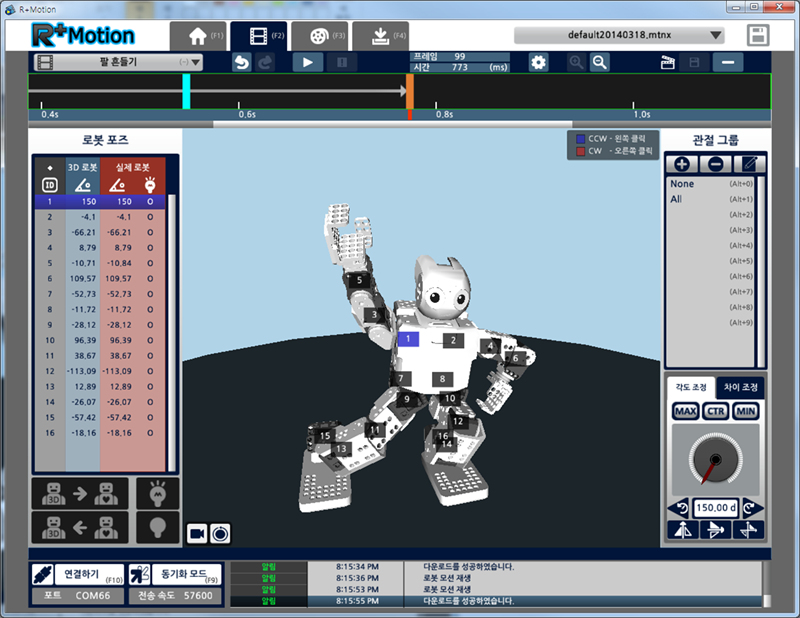Image resolution: width=800 pixels, height=618 pixels.
Task: Zoom out on the timeline
Action: 599,62
